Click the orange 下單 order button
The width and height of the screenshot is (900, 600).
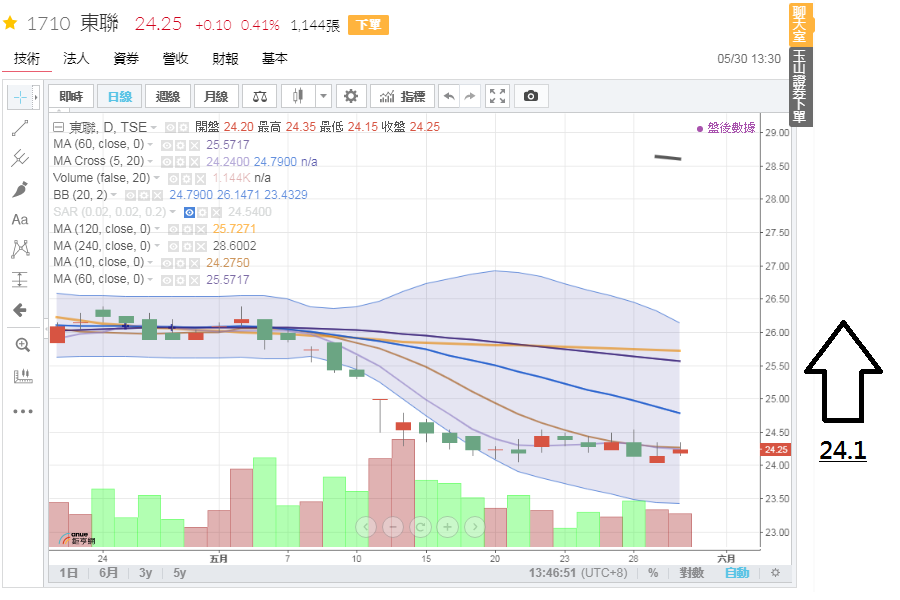tap(368, 25)
